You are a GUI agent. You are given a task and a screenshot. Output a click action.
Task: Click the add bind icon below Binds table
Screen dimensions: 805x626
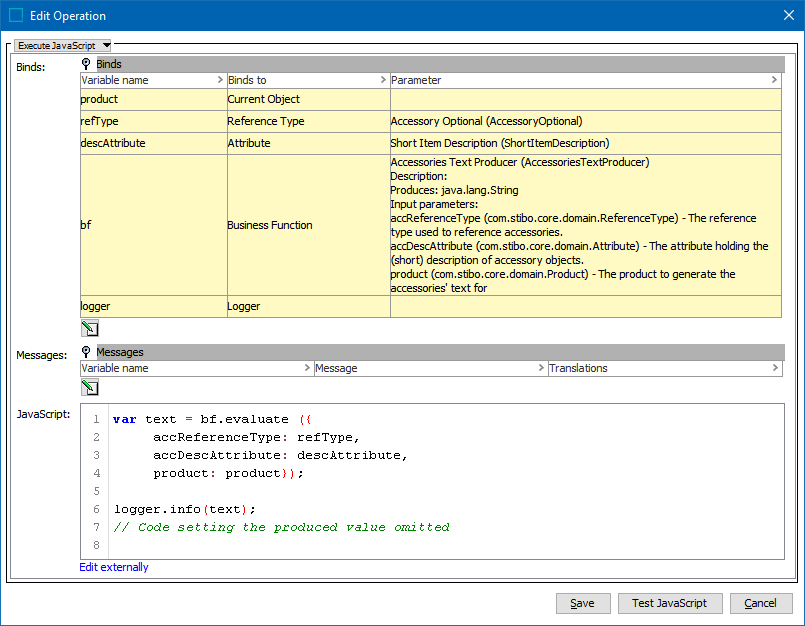tap(89, 328)
